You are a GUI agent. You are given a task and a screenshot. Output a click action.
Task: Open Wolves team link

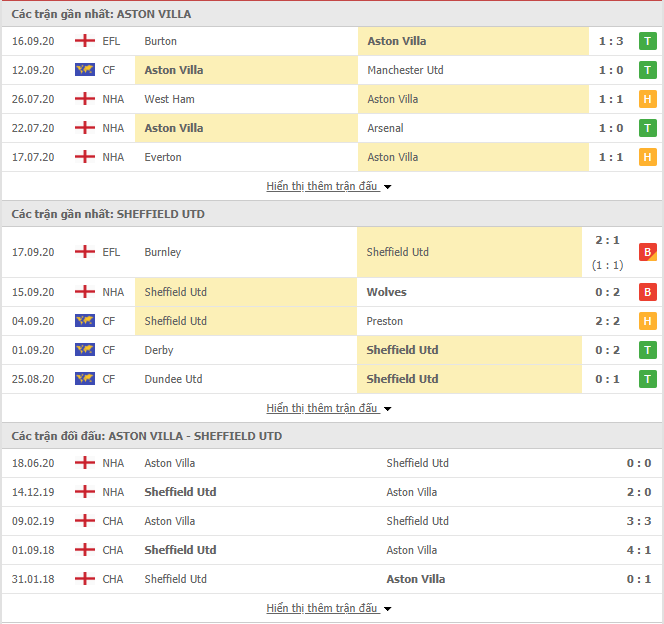[x=386, y=292]
